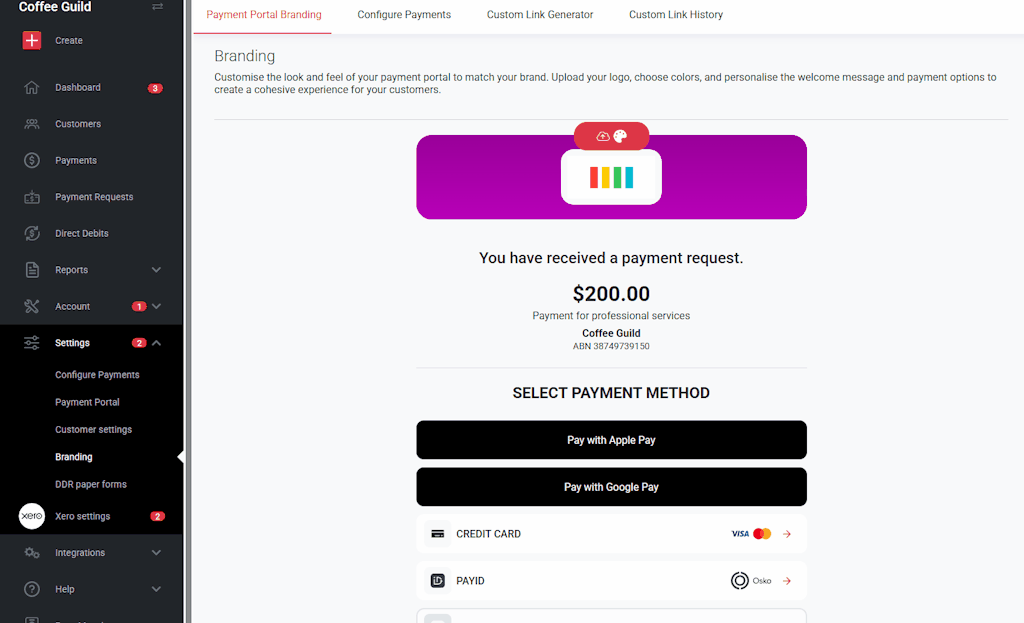Image resolution: width=1024 pixels, height=623 pixels.
Task: Click the Direct Debits icon
Action: 32,233
